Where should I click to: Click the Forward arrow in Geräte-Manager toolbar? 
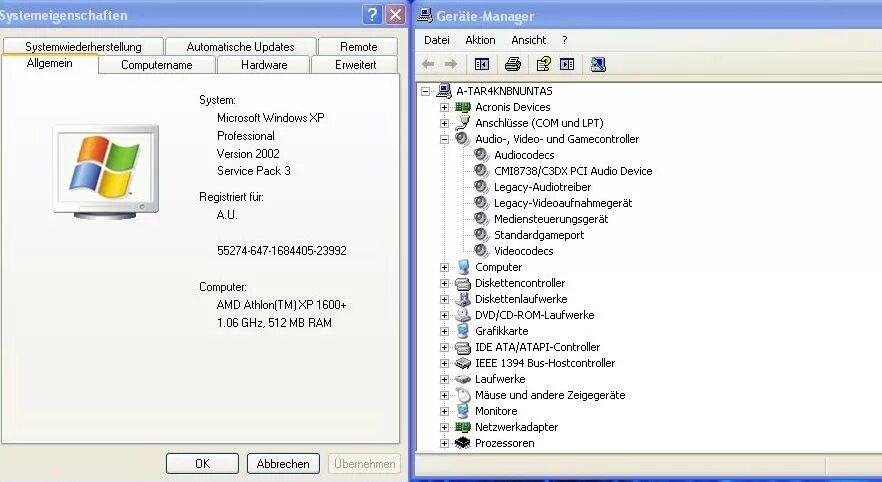click(451, 64)
